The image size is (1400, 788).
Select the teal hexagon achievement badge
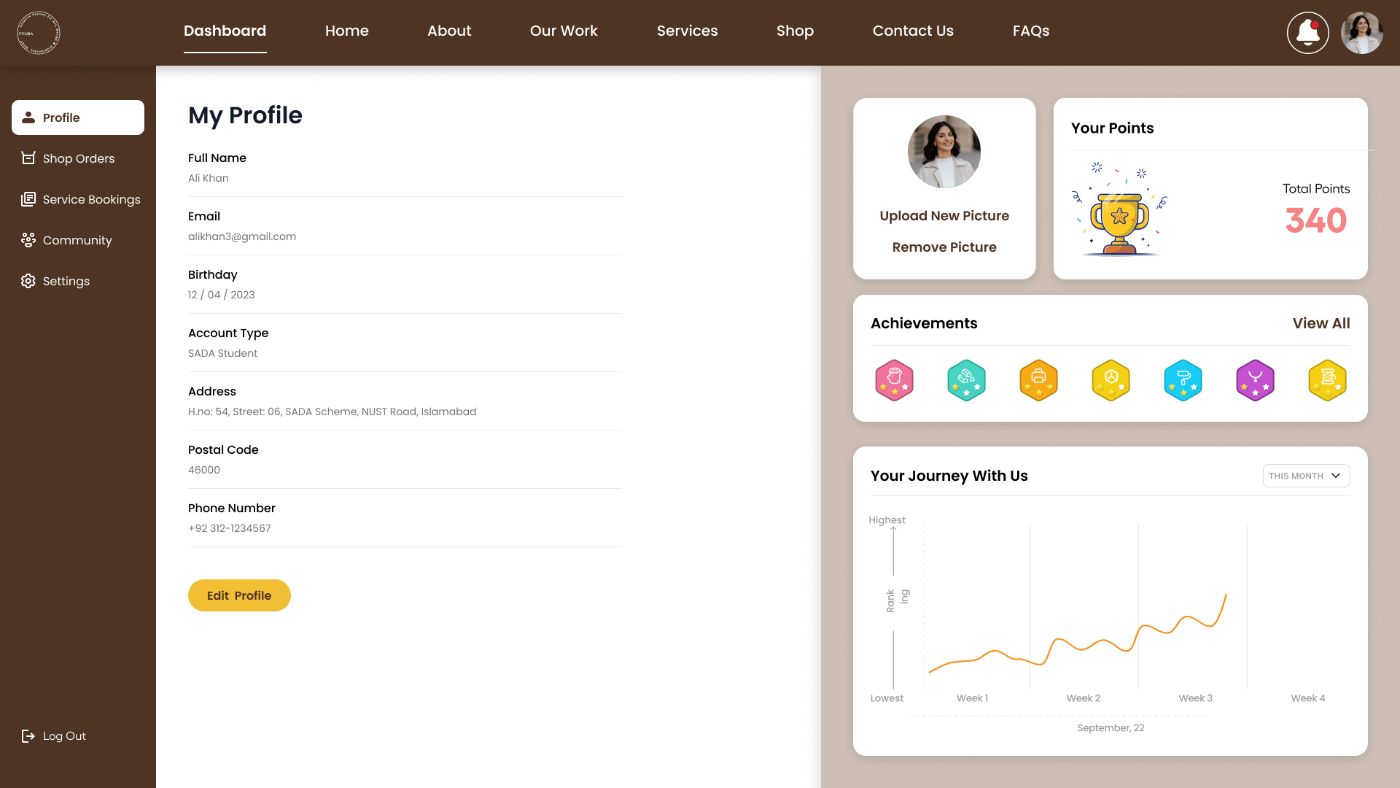point(966,381)
